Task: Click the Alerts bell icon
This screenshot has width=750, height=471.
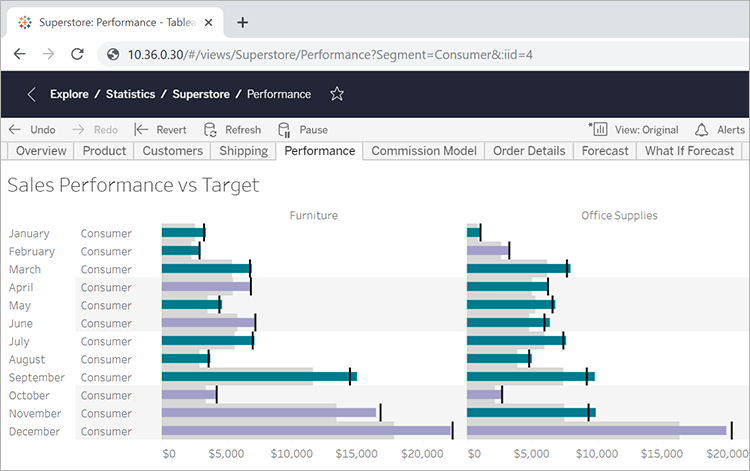Action: click(701, 130)
